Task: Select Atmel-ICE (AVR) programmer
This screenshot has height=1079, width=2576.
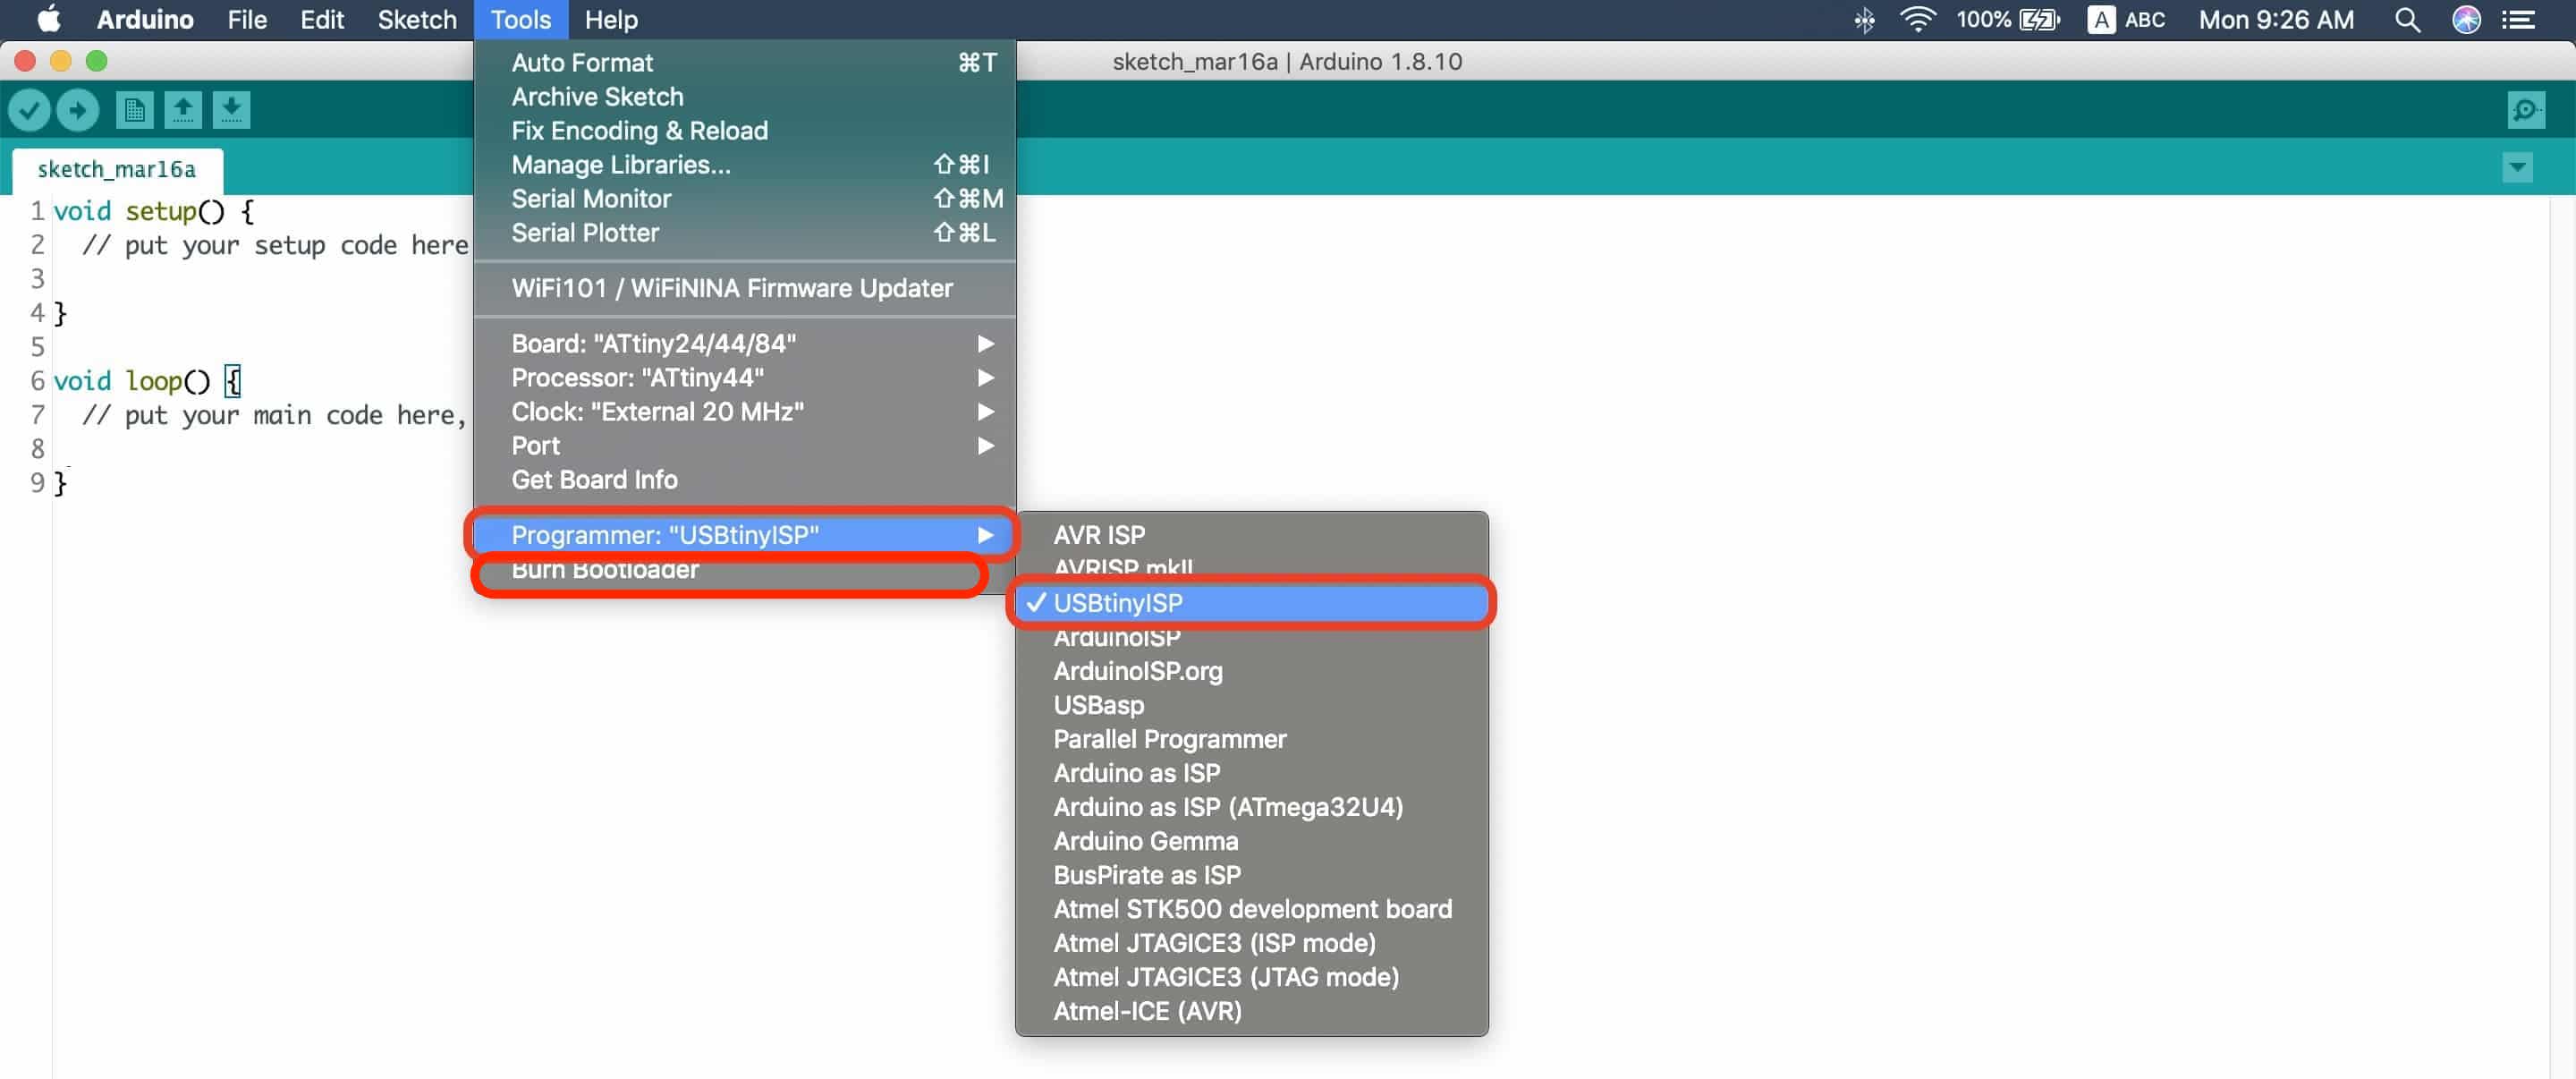Action: point(1252,1011)
